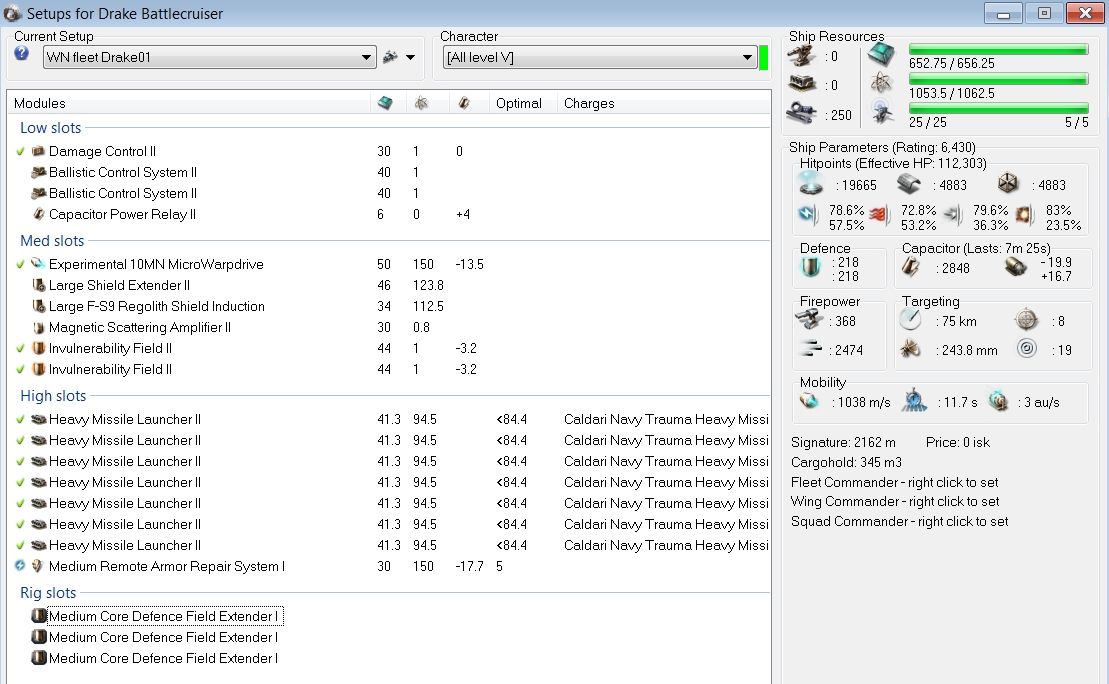Click the capacitor column header icon
Image resolution: width=1109 pixels, height=684 pixels.
464,103
